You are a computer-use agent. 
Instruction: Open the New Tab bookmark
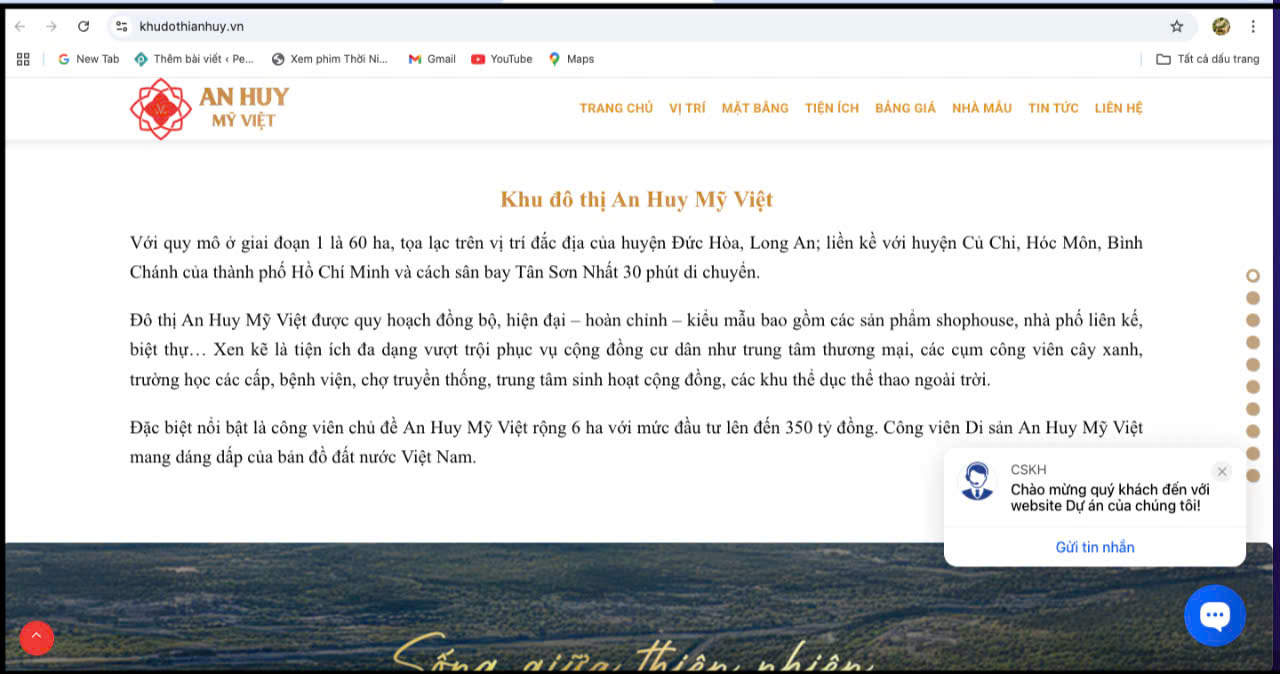tap(88, 59)
